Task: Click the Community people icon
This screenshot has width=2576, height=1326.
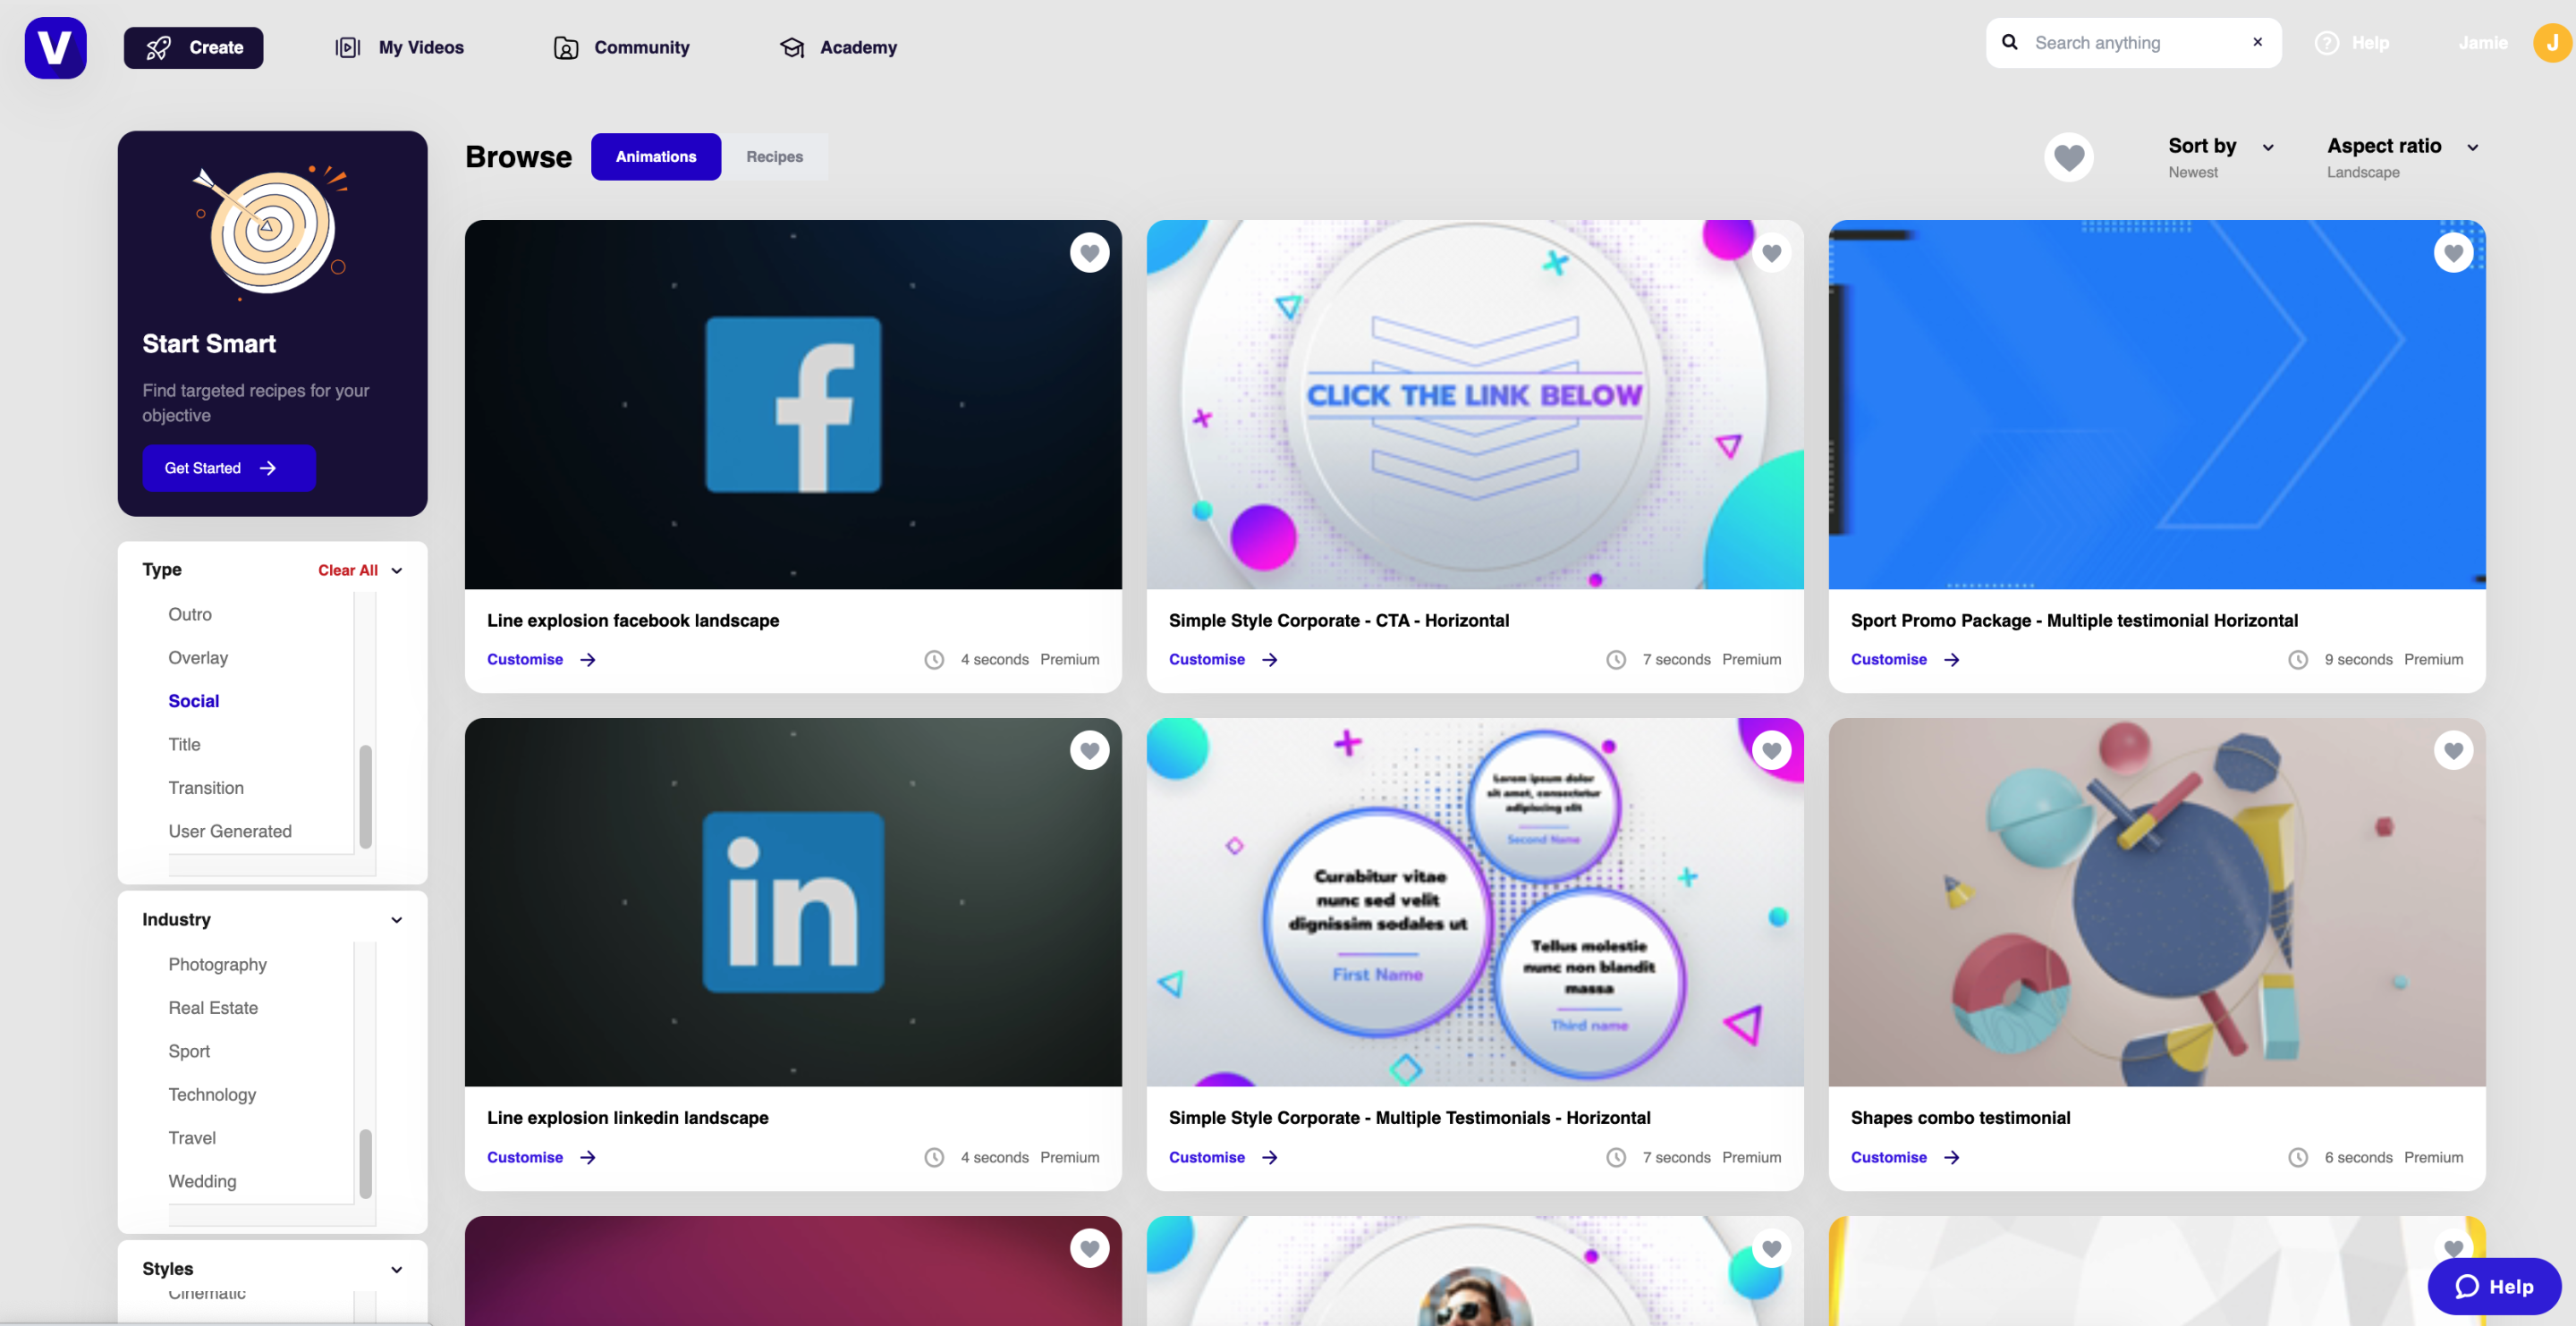Action: (x=566, y=47)
